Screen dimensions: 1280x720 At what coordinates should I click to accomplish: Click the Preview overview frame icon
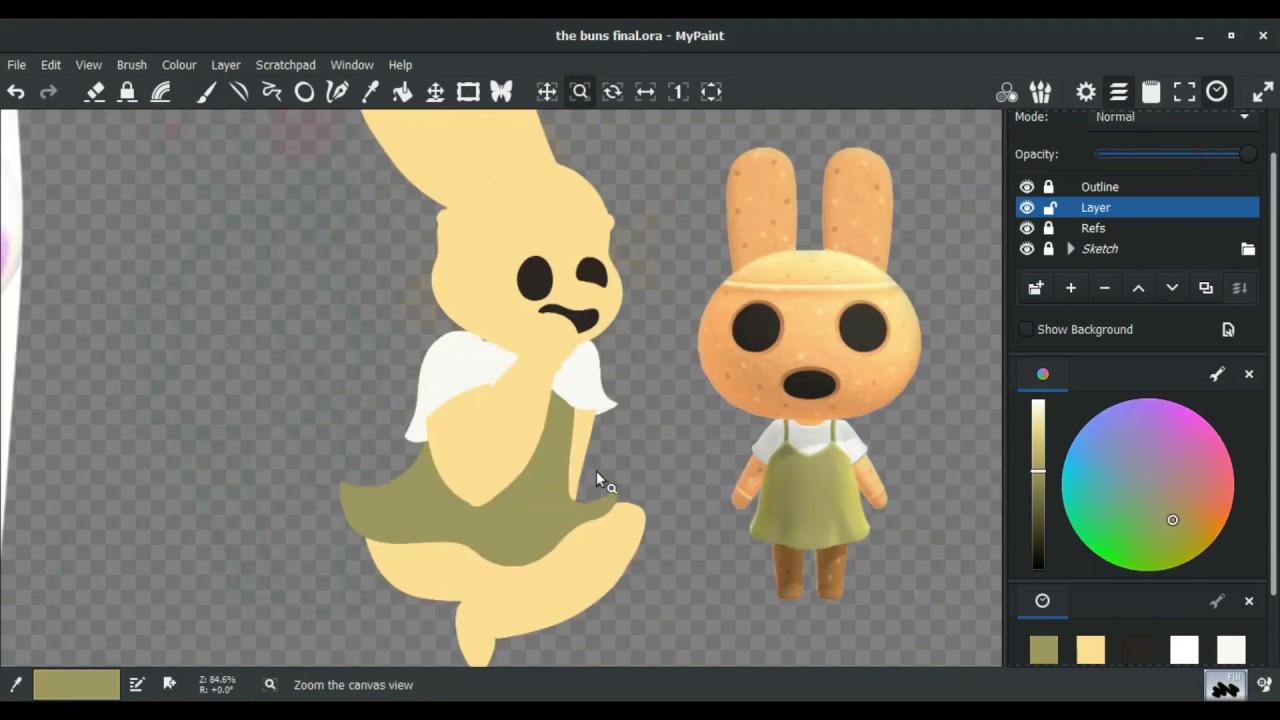pyautogui.click(x=1184, y=92)
